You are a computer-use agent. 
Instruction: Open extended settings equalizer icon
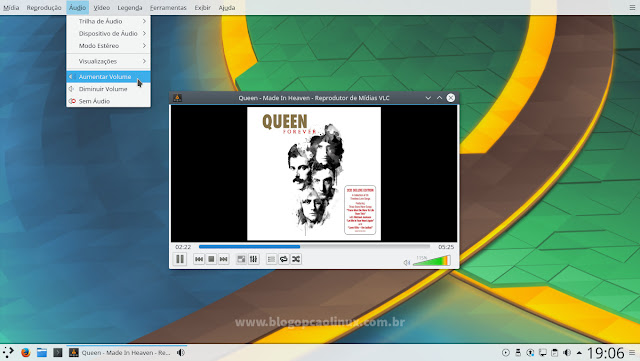coord(253,259)
